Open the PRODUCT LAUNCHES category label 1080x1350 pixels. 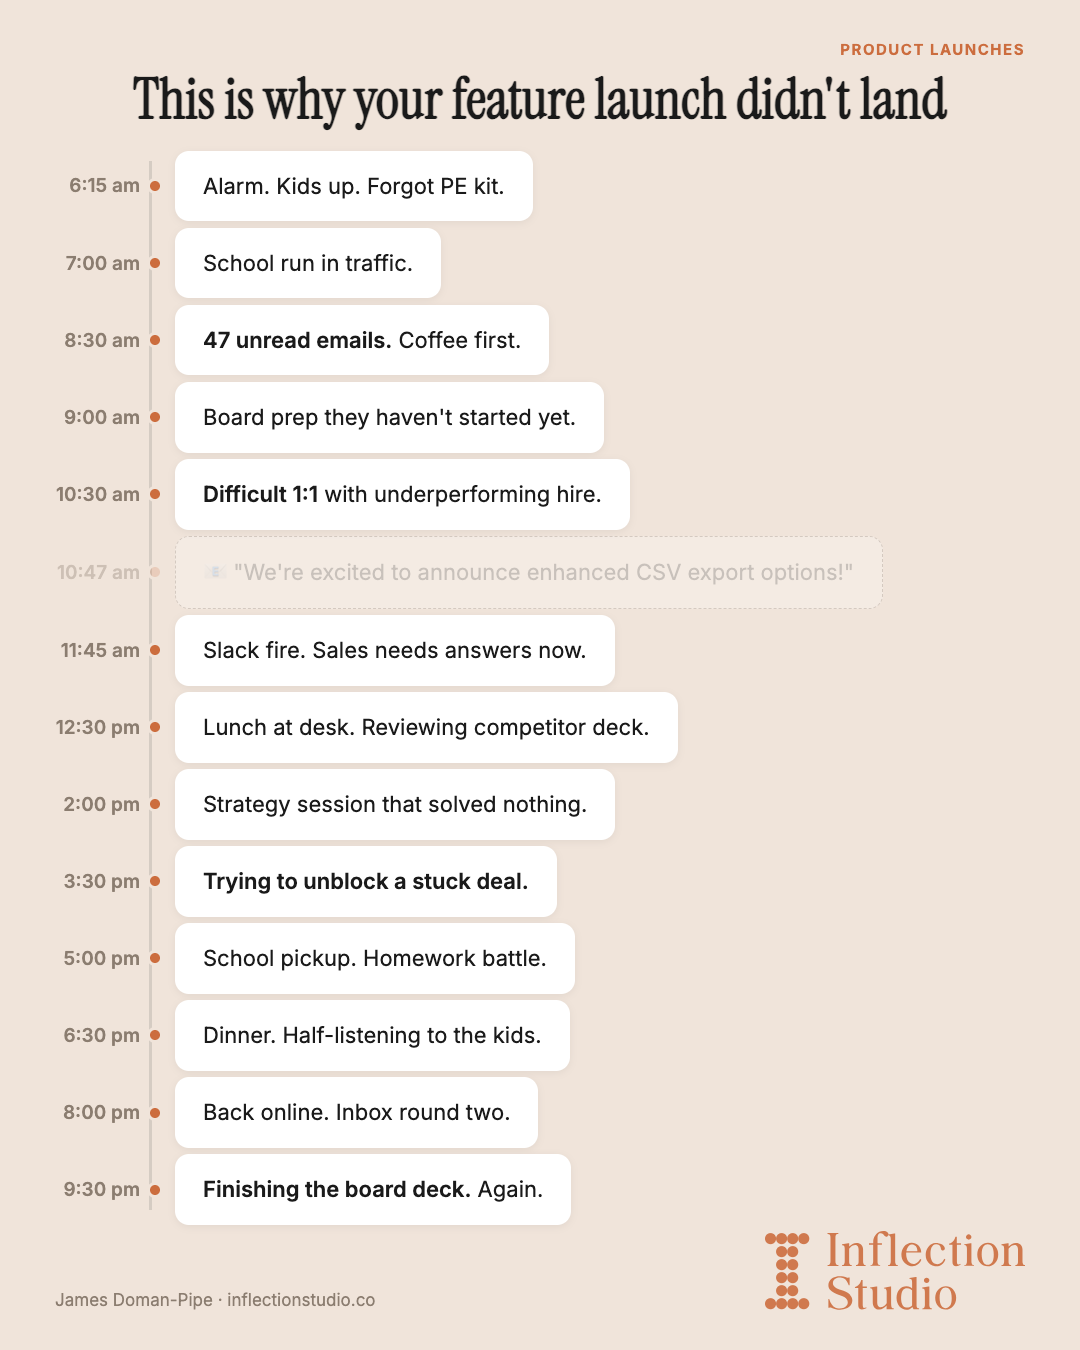pyautogui.click(x=932, y=49)
